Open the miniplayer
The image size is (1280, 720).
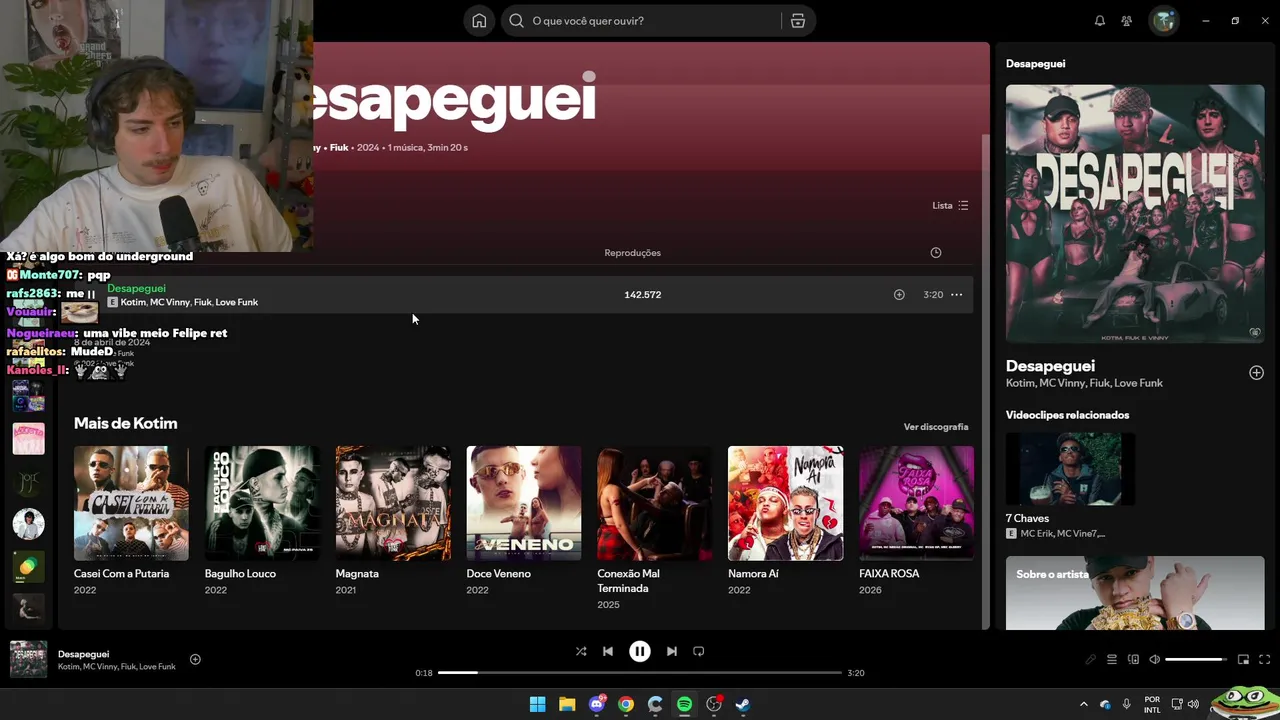coord(1243,660)
